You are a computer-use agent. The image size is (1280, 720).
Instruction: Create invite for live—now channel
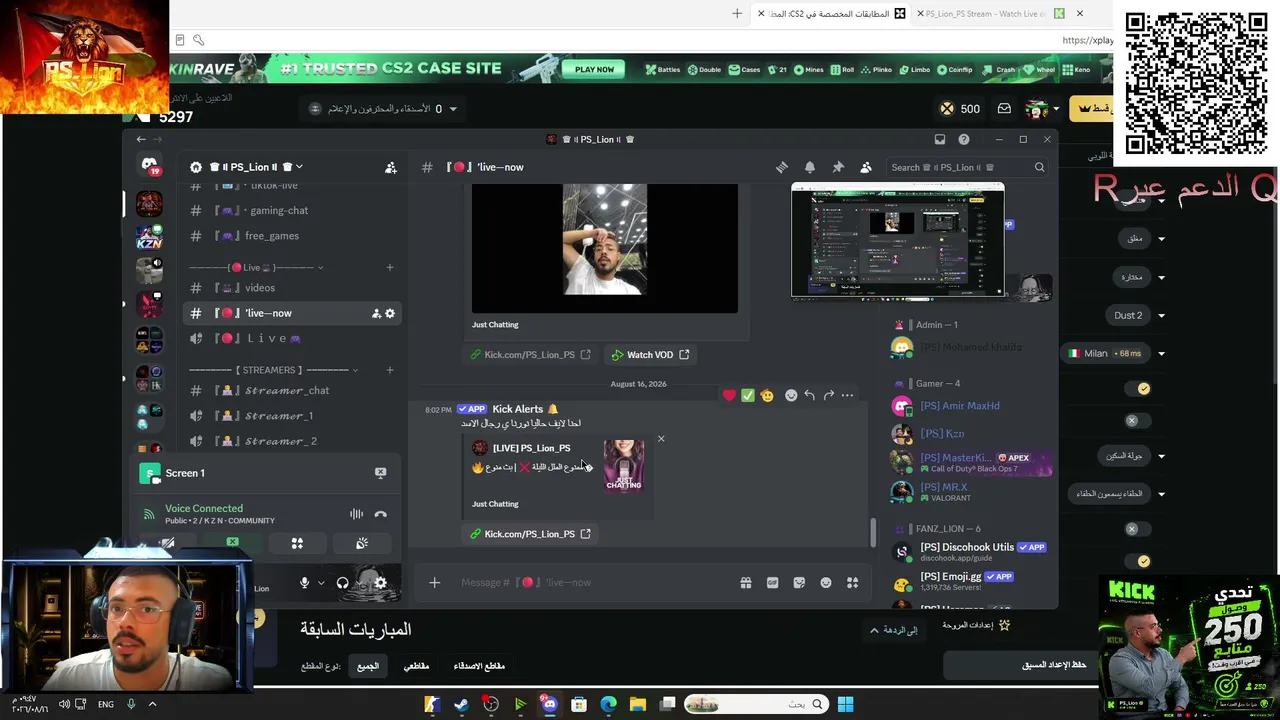click(376, 313)
